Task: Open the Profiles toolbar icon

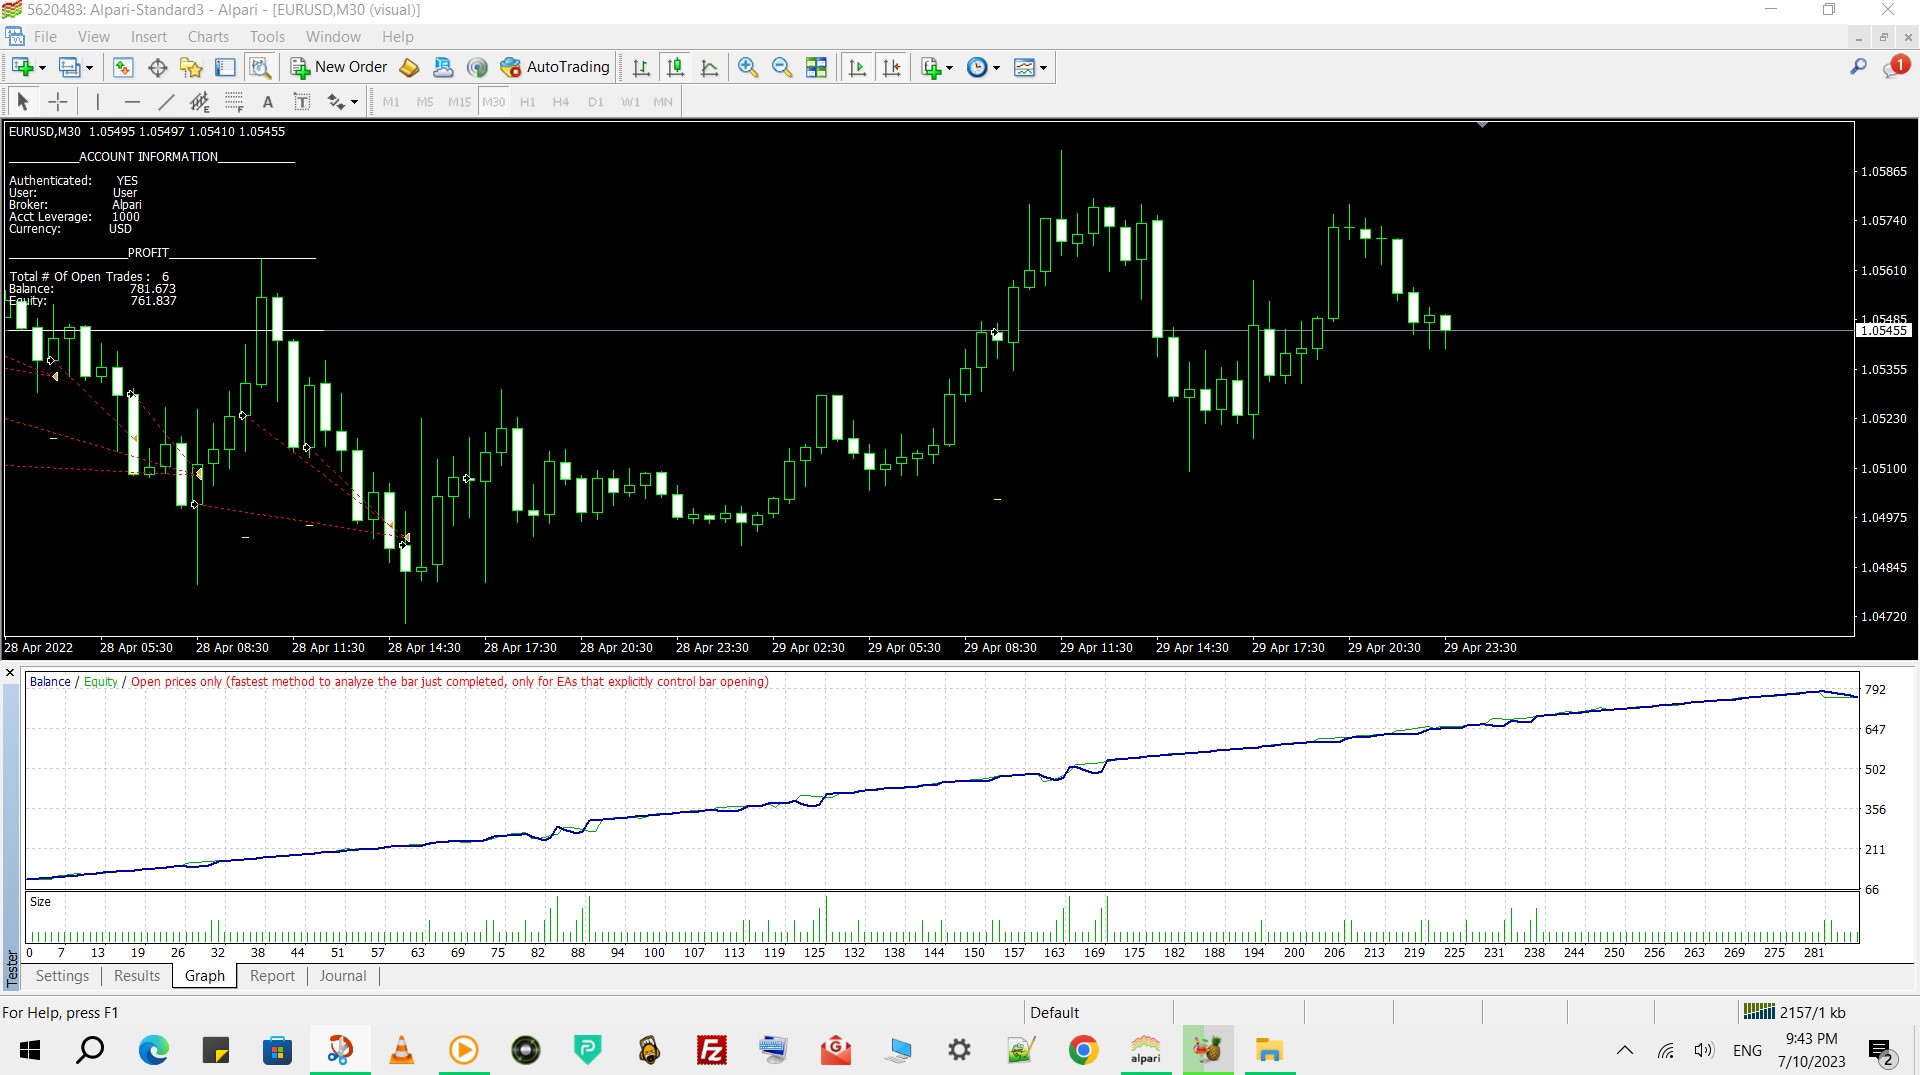Action: [x=69, y=67]
